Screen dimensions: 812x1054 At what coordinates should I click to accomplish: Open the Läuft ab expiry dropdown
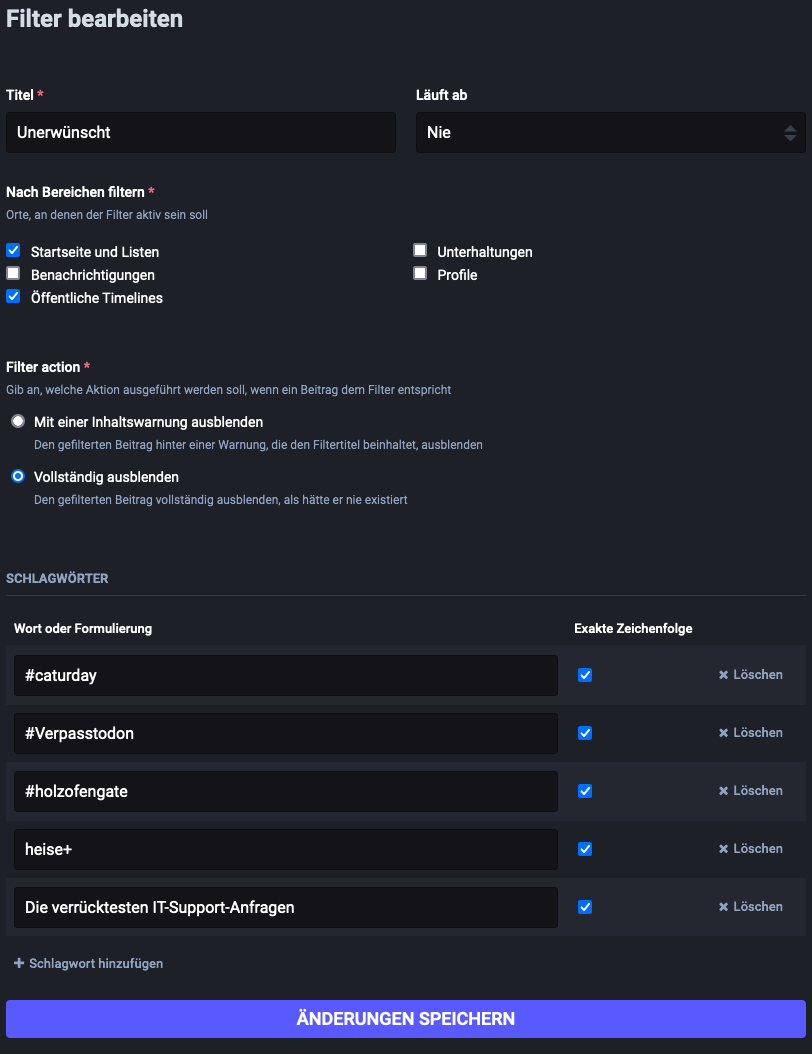pos(610,132)
